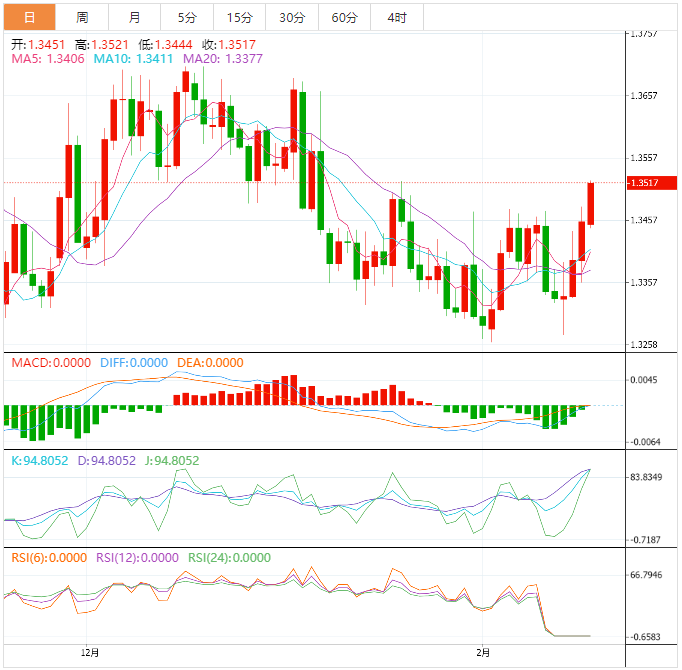Click the red 1.3517 current price tag
Viewport: 682px width, 670px height.
(x=652, y=183)
